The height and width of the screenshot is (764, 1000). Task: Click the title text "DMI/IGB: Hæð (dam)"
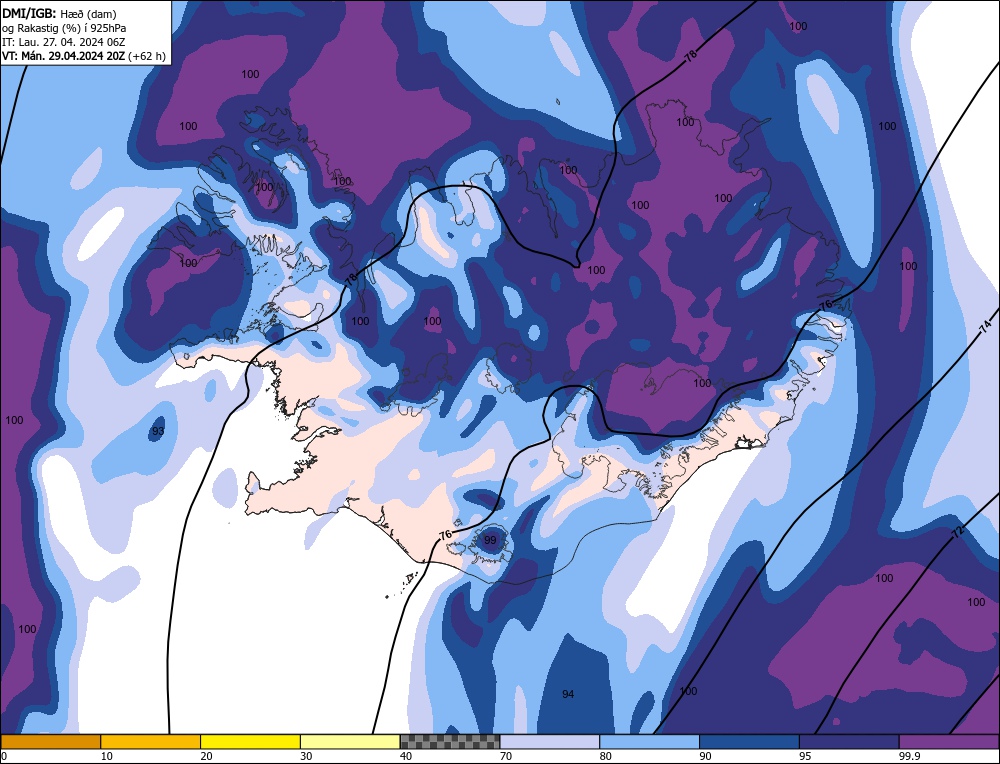coord(59,13)
